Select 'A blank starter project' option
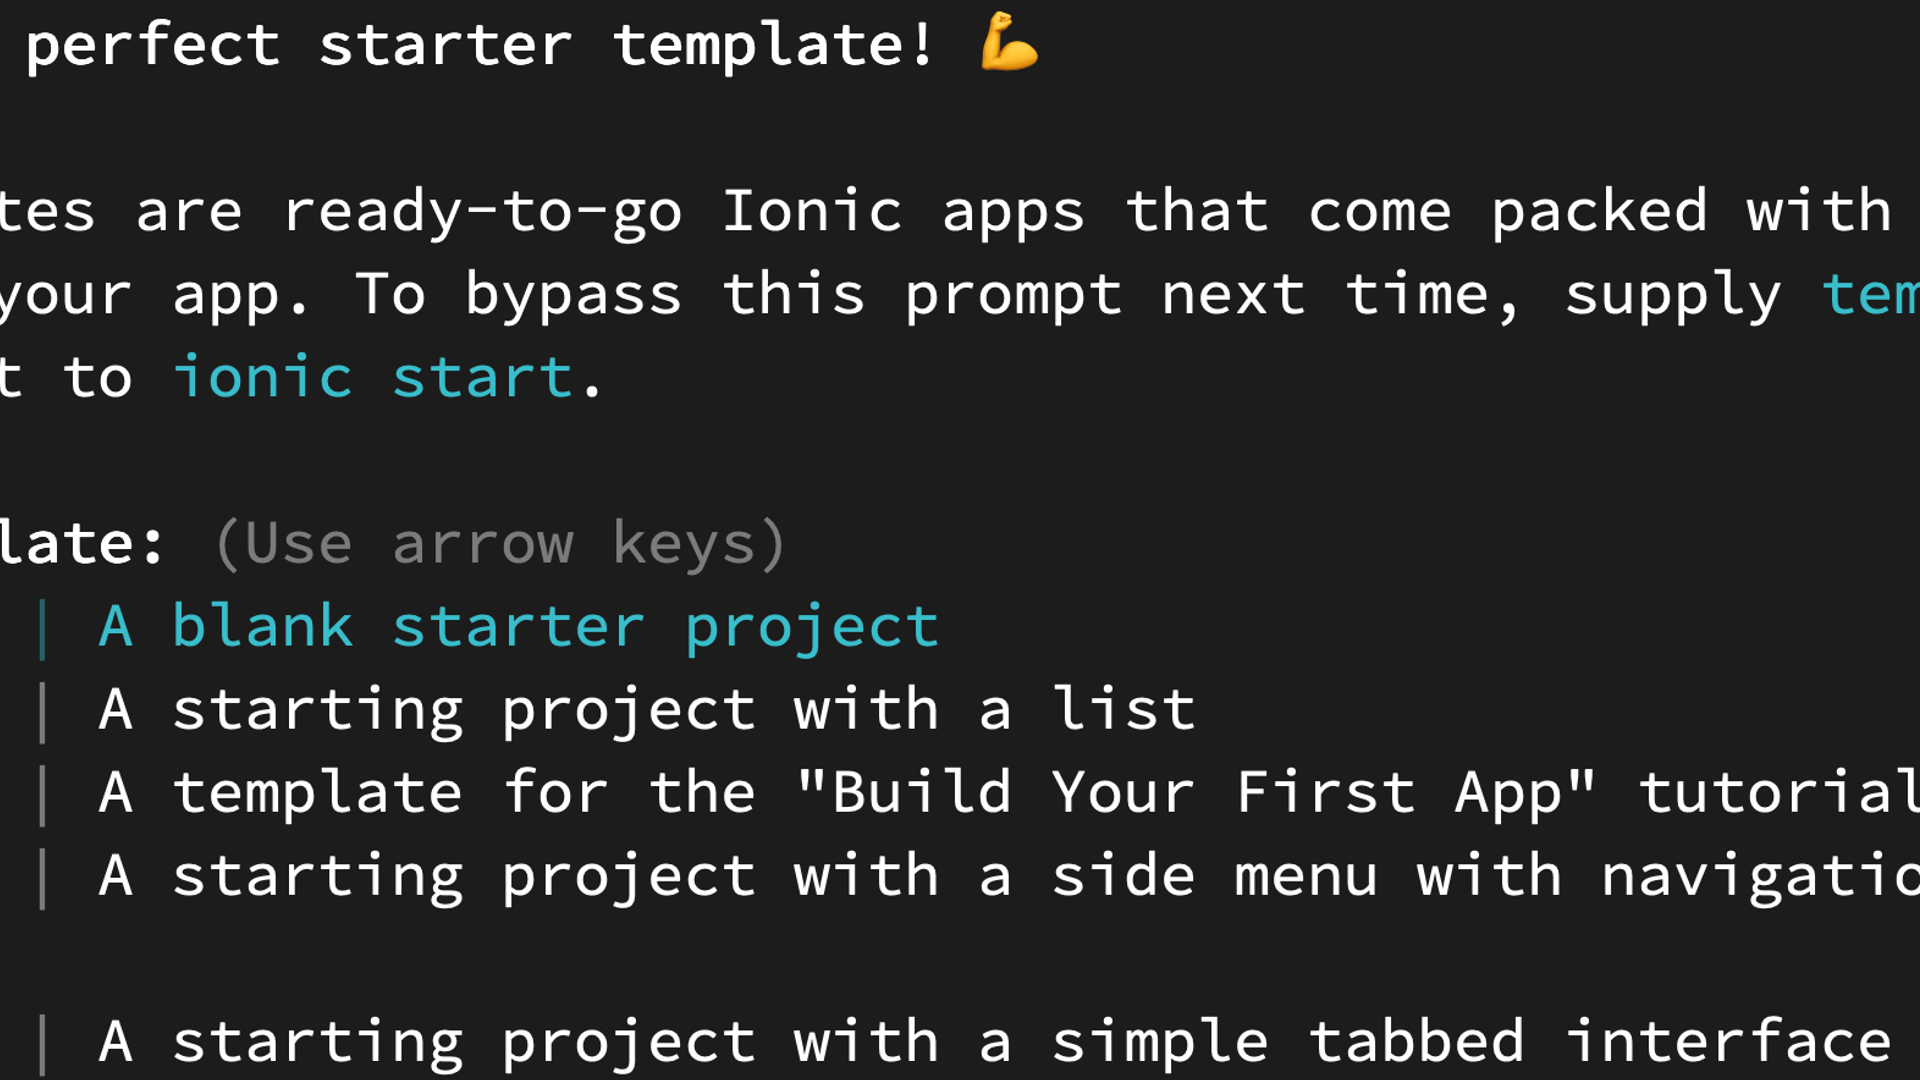This screenshot has height=1080, width=1920. click(519, 627)
